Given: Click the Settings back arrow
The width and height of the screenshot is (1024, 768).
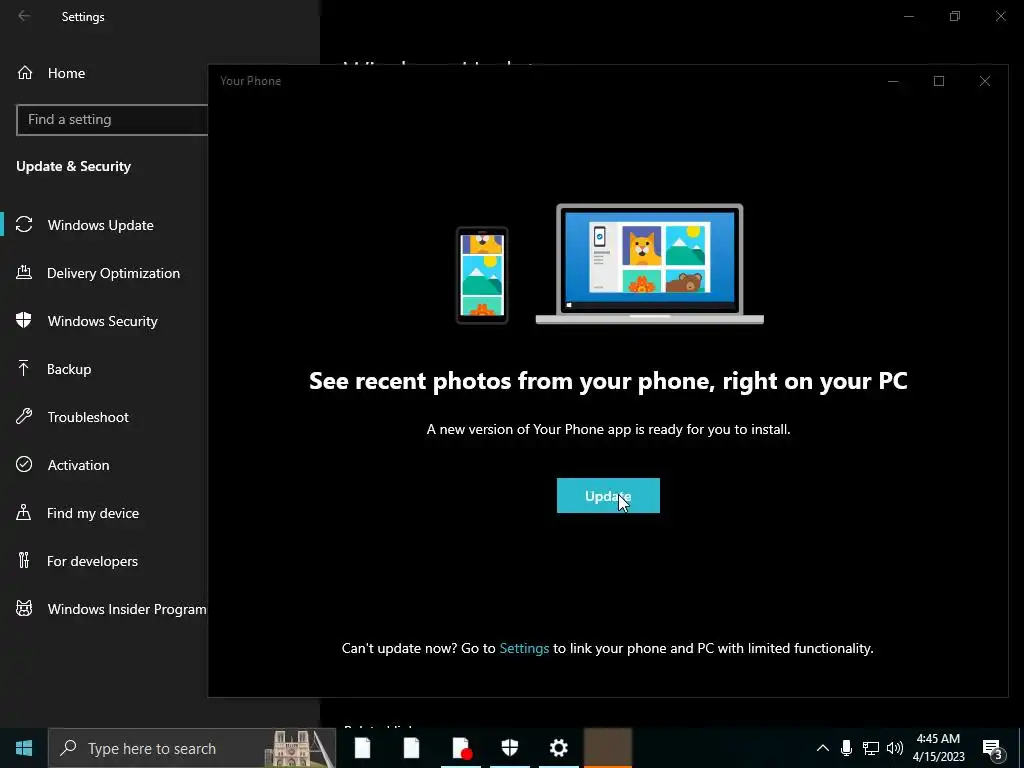Looking at the screenshot, I should [24, 16].
